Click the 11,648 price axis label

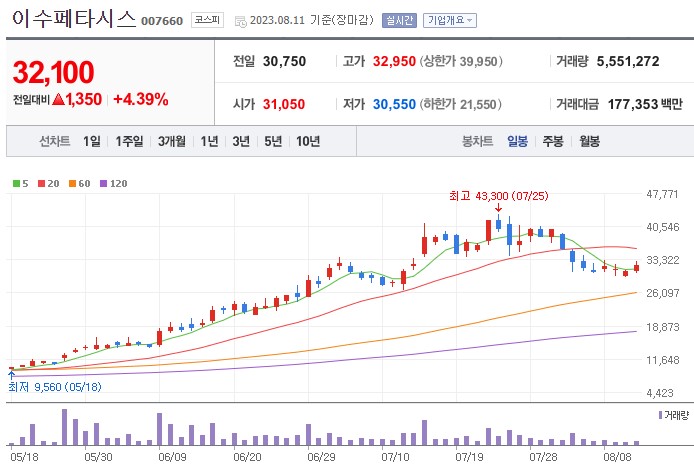[x=662, y=360]
